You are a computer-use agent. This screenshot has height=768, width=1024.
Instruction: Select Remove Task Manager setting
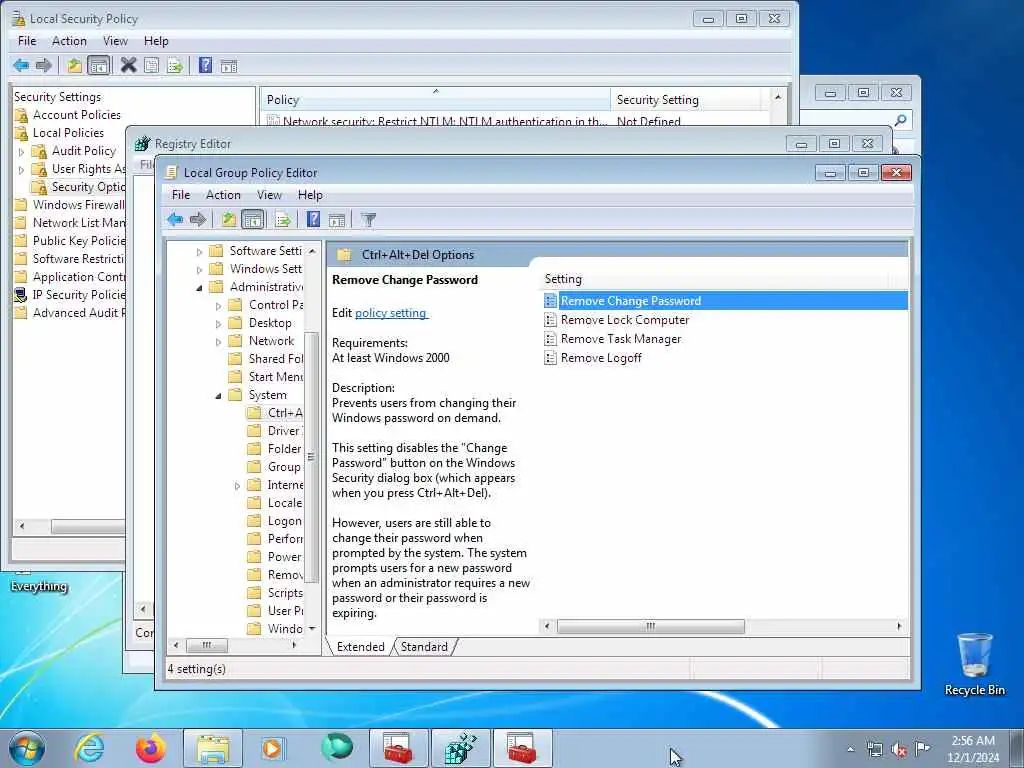(620, 339)
